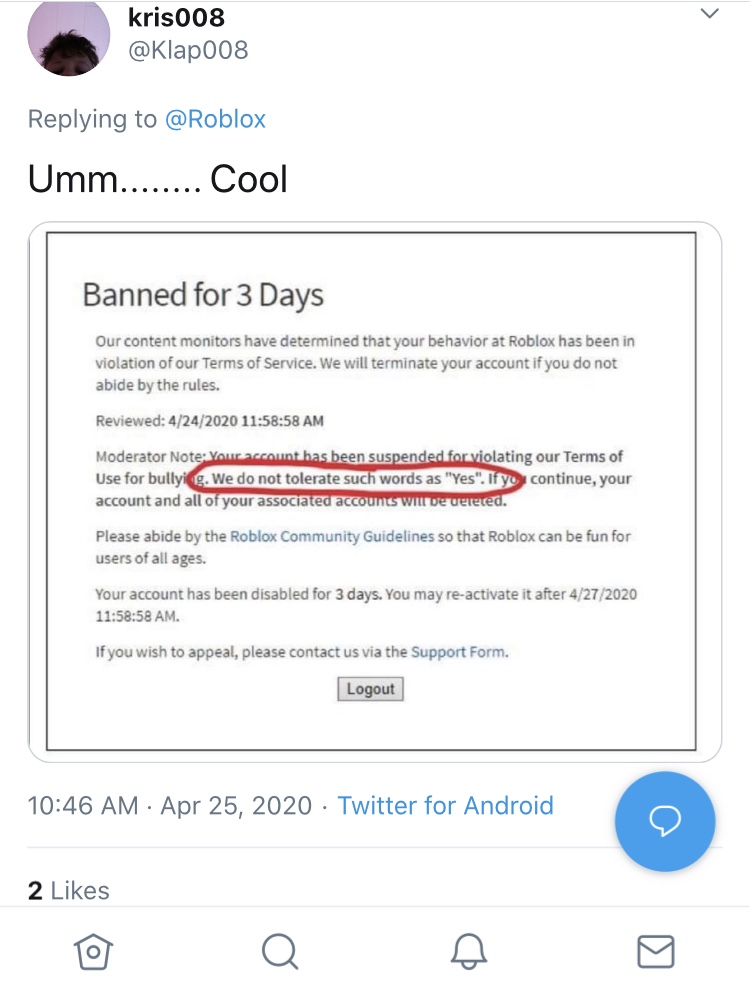Screen dimensions: 750x984
Task: Click the Logout button in screenshot
Action: pos(370,689)
